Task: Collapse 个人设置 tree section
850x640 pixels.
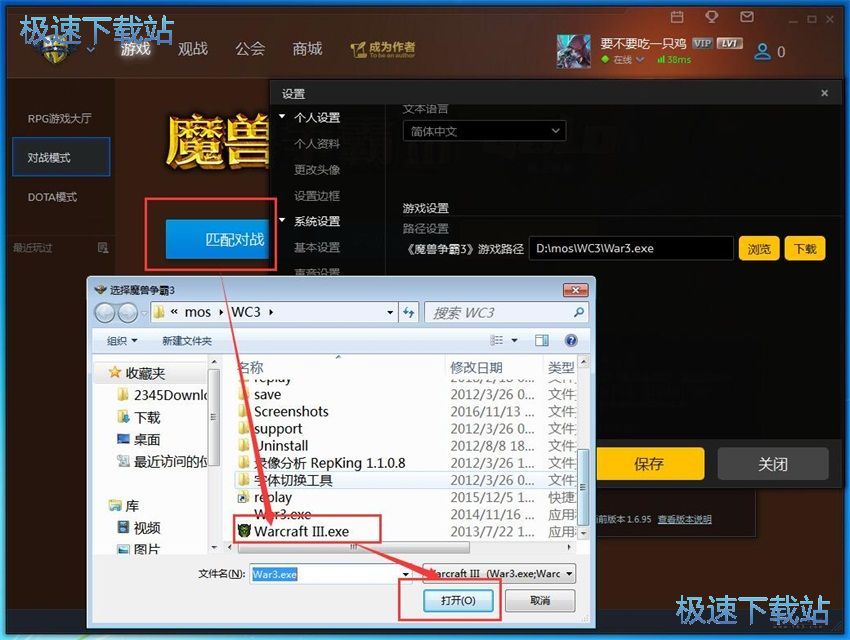Action: [x=282, y=117]
